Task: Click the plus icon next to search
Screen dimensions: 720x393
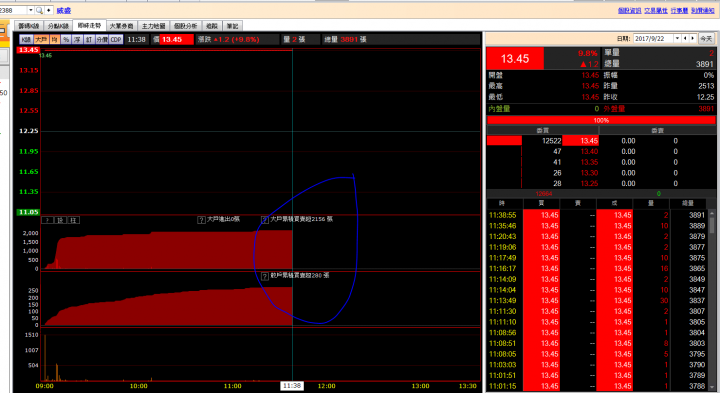Action: pos(49,10)
